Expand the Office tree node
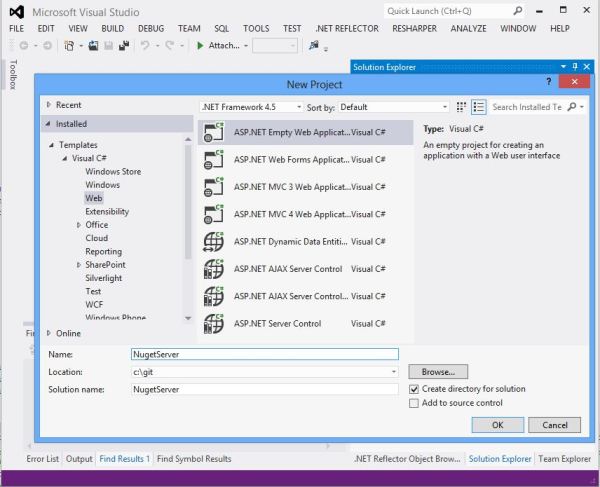Image resolution: width=600 pixels, height=487 pixels. point(78,225)
